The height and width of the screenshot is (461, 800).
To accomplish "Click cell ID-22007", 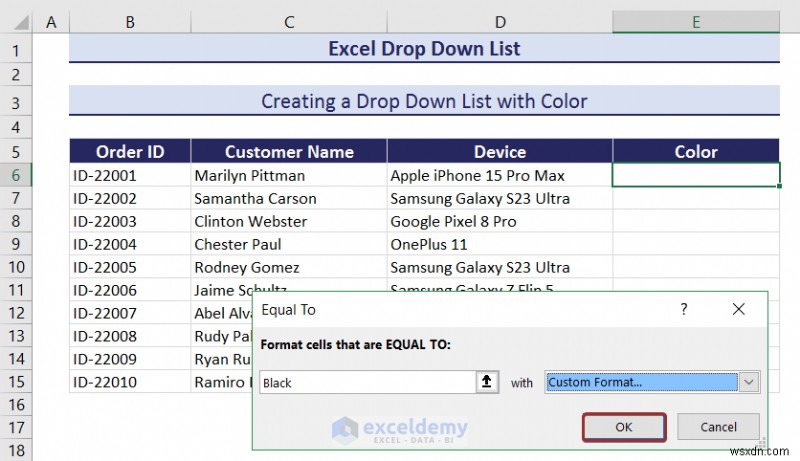I will tap(130, 313).
